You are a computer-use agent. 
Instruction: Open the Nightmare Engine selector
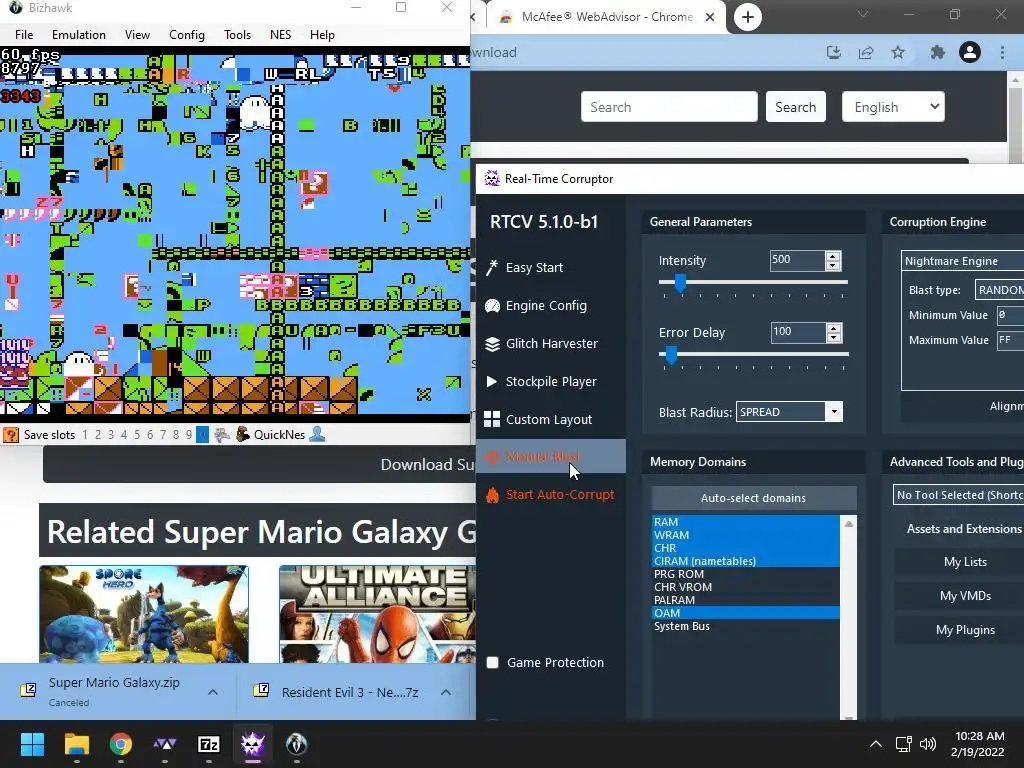click(x=963, y=261)
